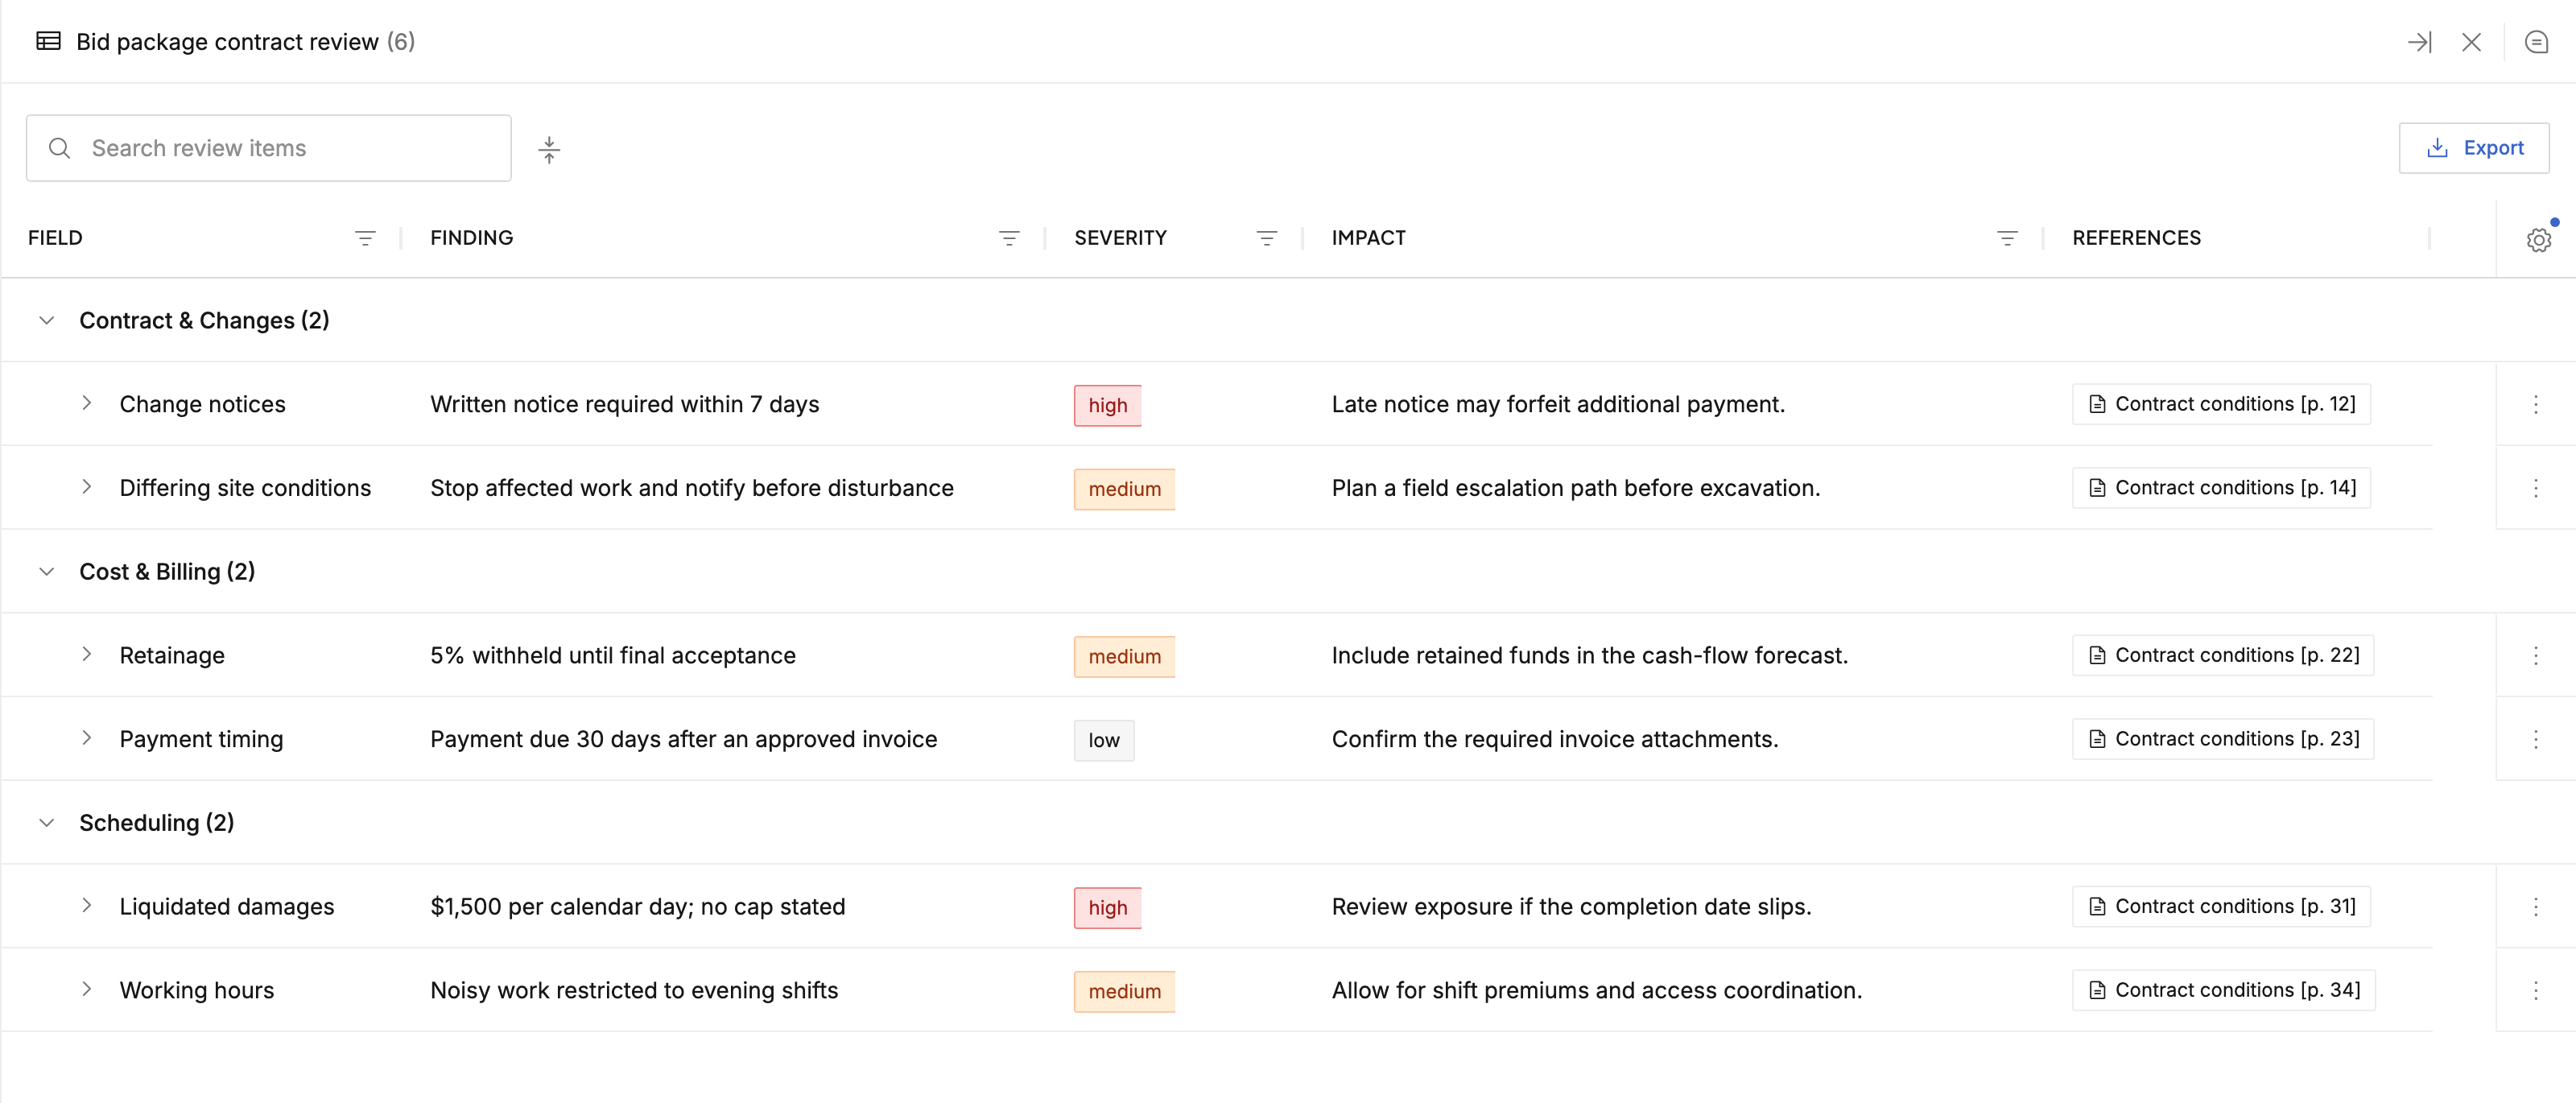Image resolution: width=2576 pixels, height=1103 pixels.
Task: Collapse the Cost & Billing group
Action: (x=46, y=571)
